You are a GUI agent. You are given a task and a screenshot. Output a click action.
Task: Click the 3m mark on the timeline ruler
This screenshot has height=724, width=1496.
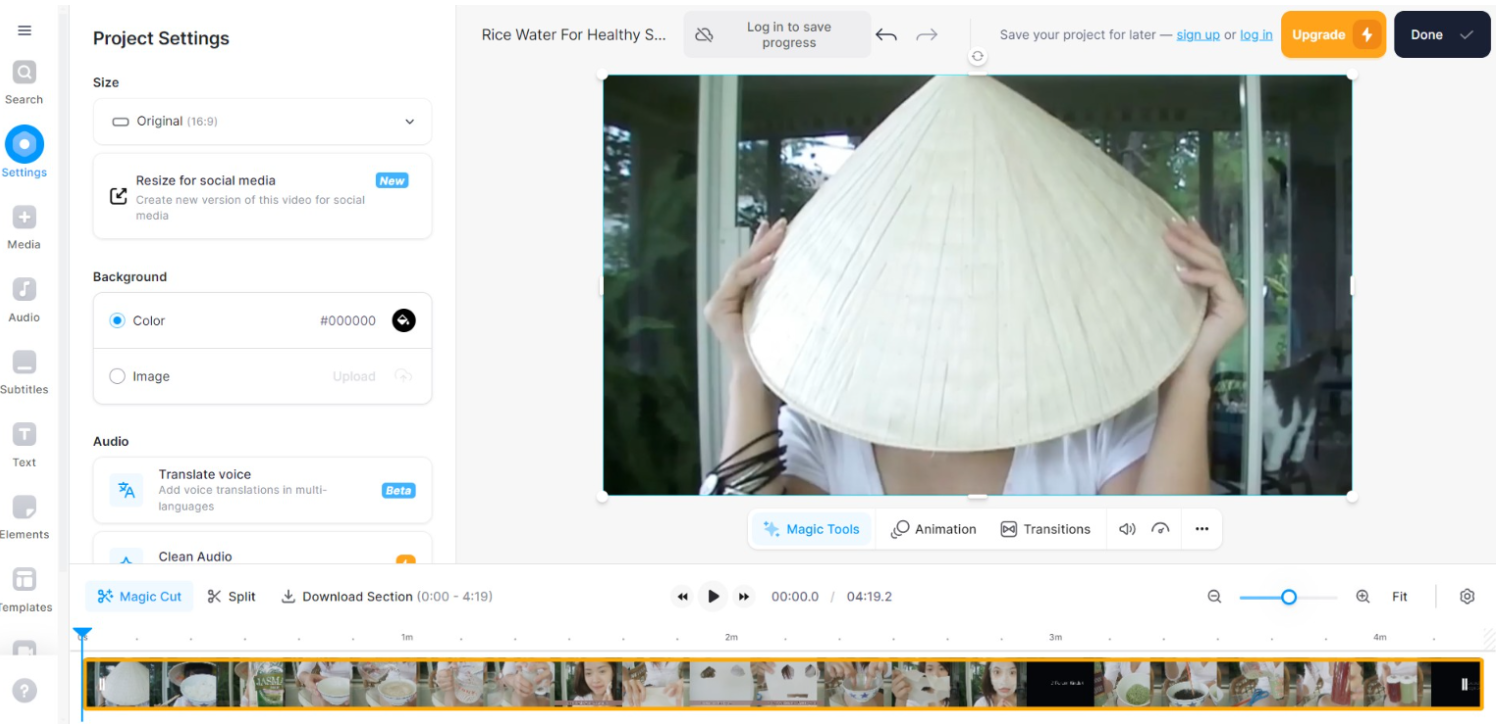(1055, 637)
